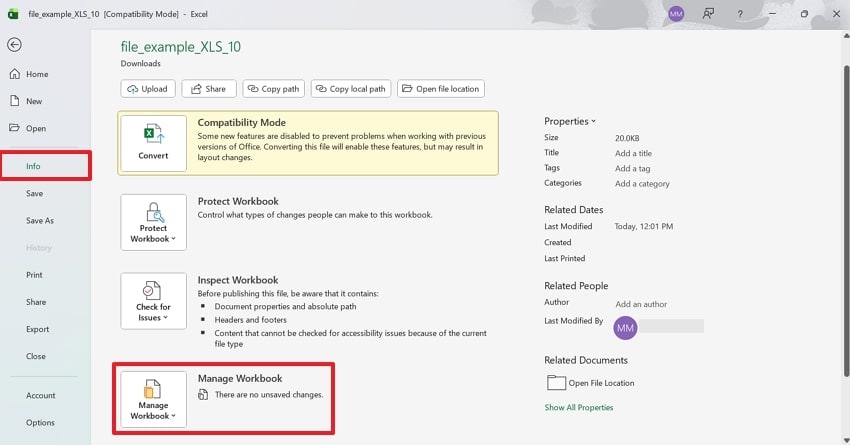This screenshot has height=445, width=850.
Task: Click the Open file location button
Action: (x=441, y=89)
